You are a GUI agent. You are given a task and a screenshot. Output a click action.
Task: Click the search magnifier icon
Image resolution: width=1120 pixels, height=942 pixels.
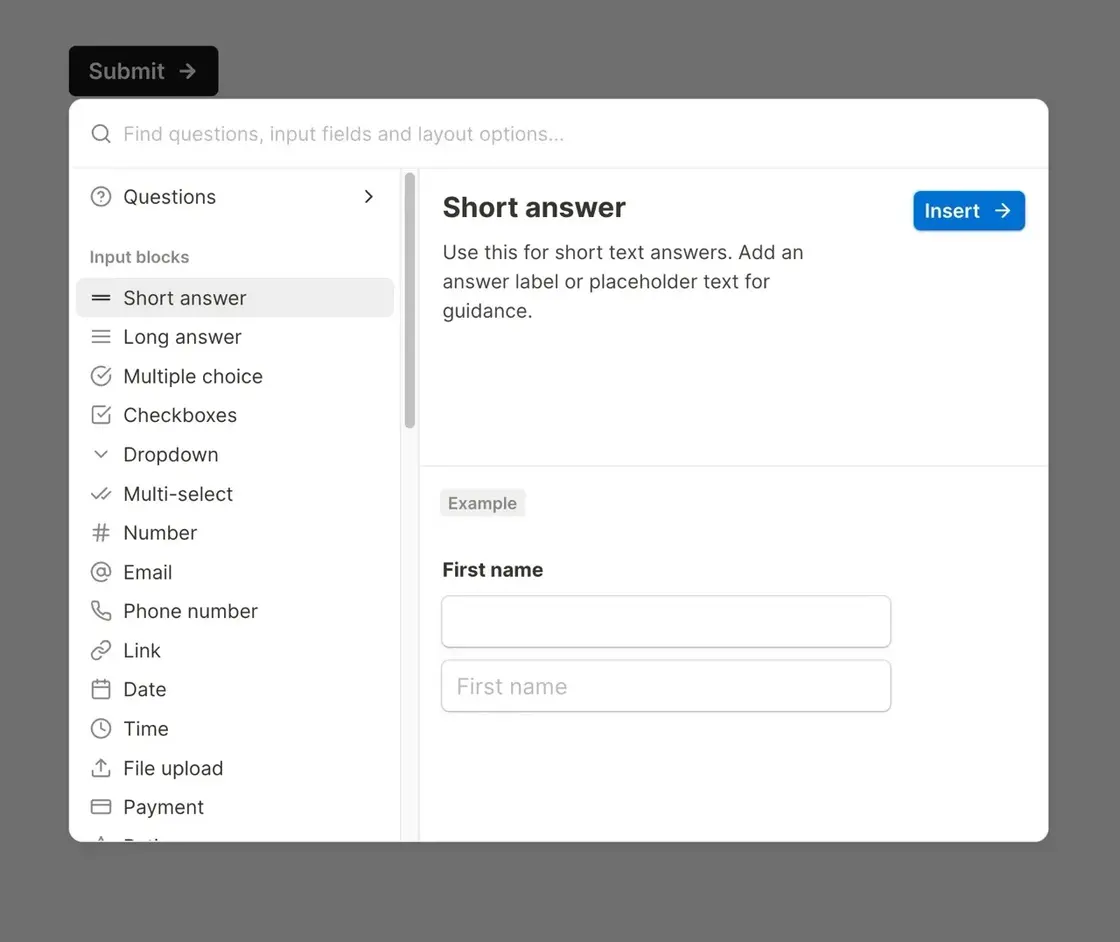(101, 134)
